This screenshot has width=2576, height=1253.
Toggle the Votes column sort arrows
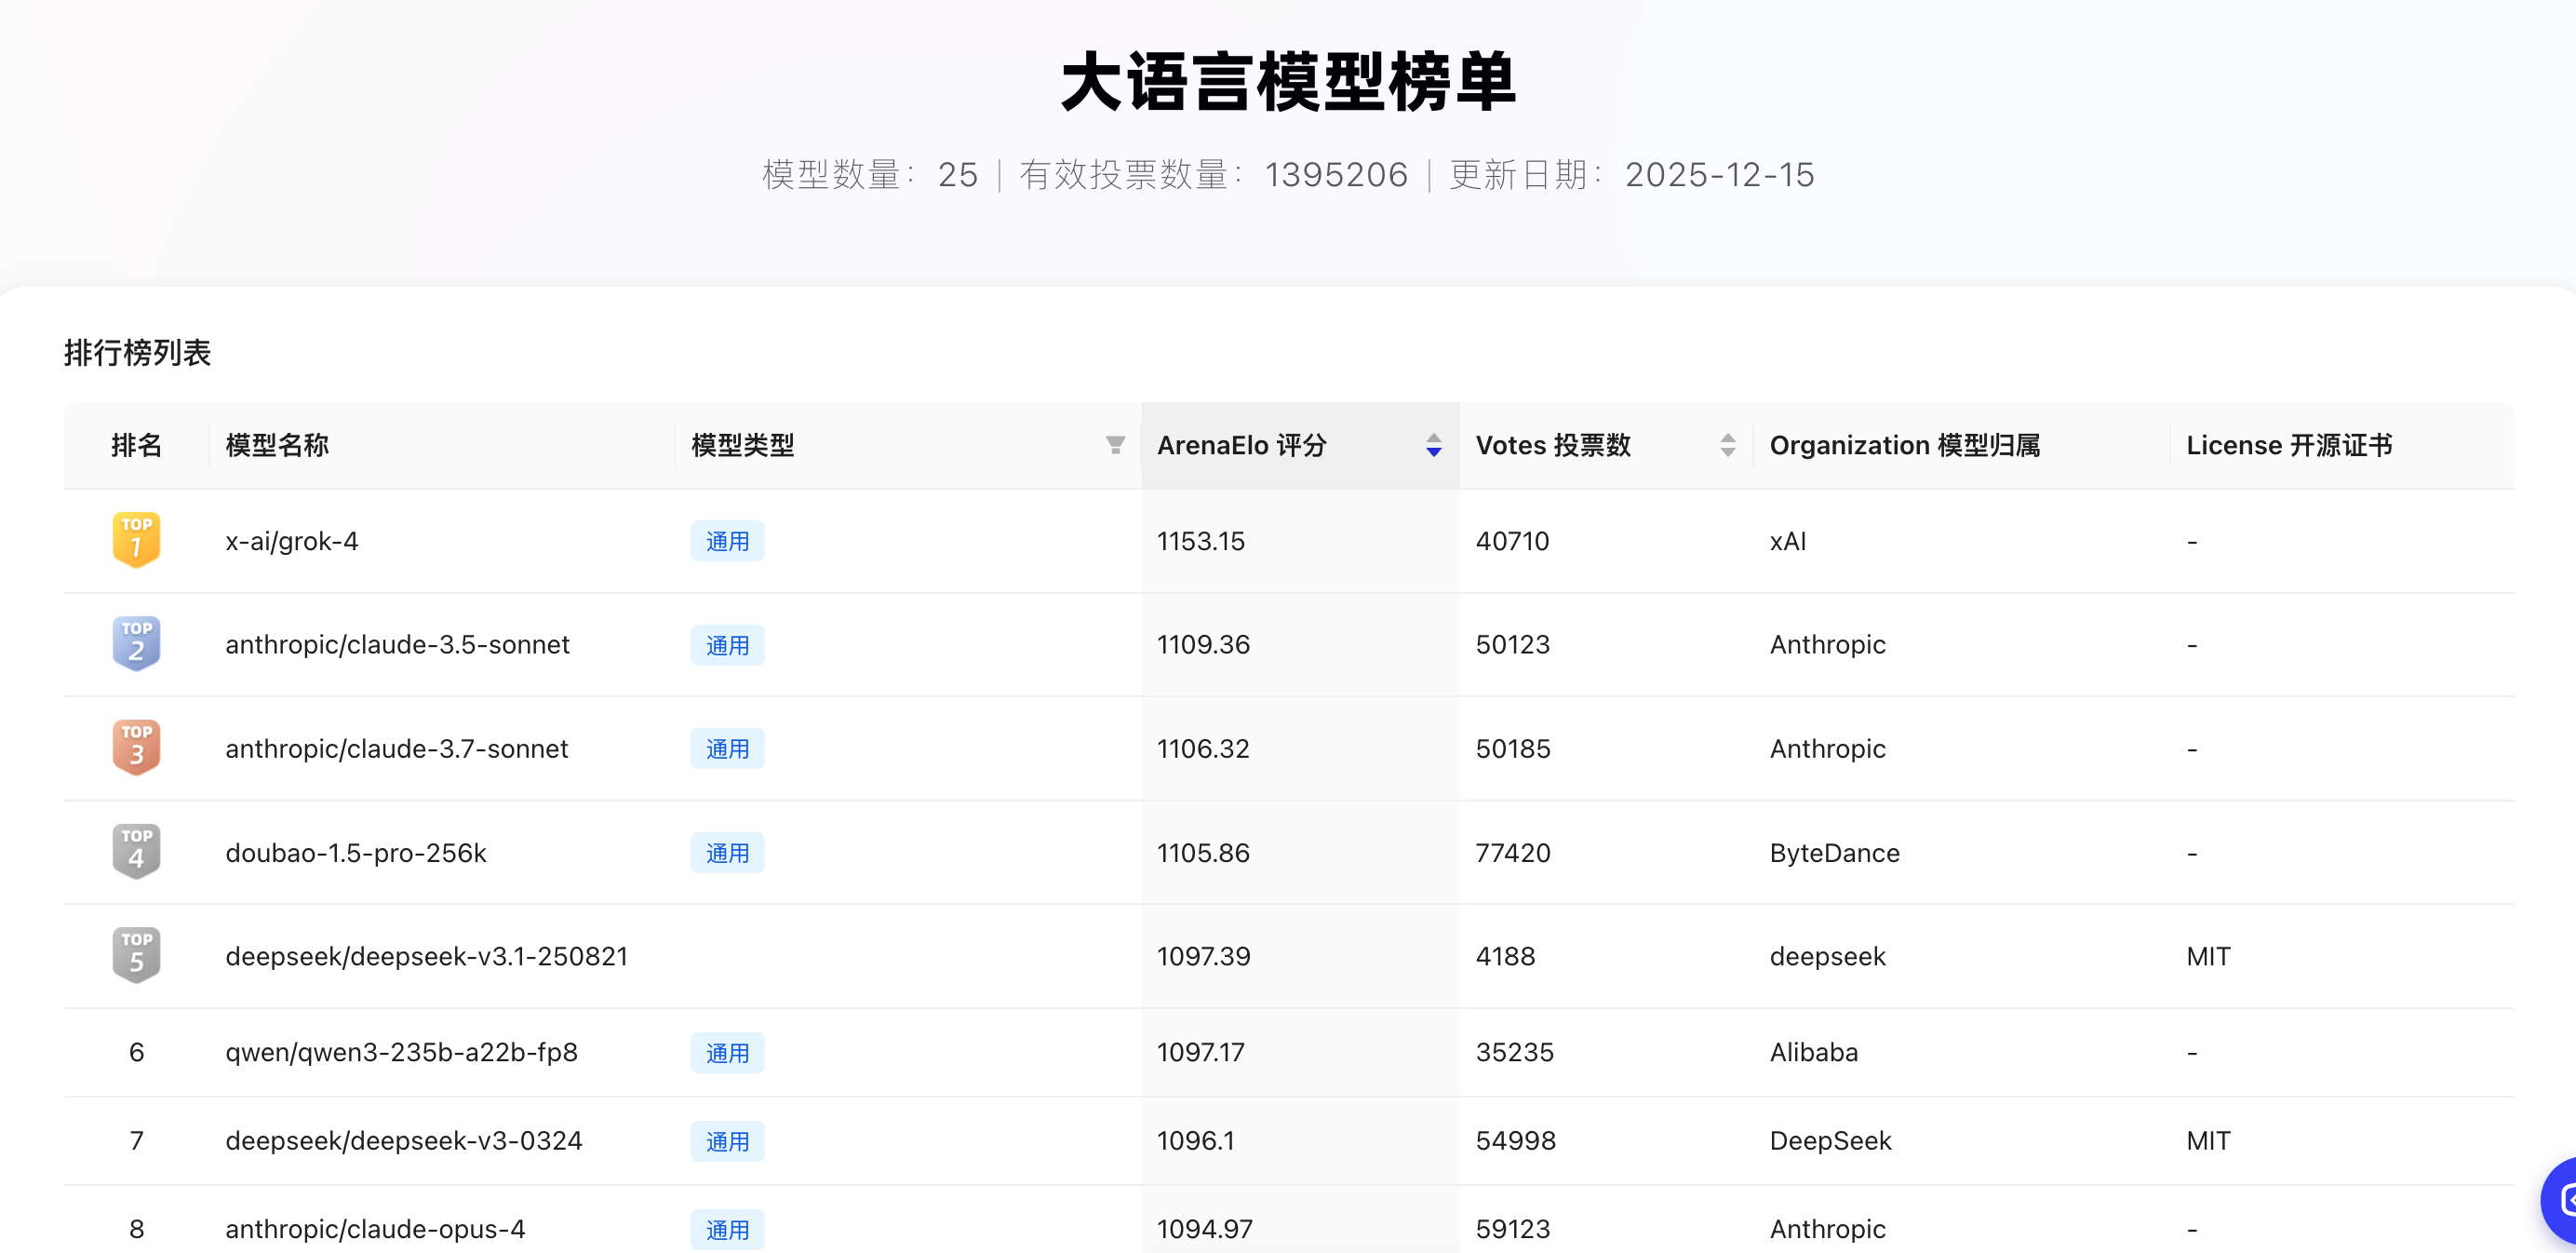click(1727, 445)
